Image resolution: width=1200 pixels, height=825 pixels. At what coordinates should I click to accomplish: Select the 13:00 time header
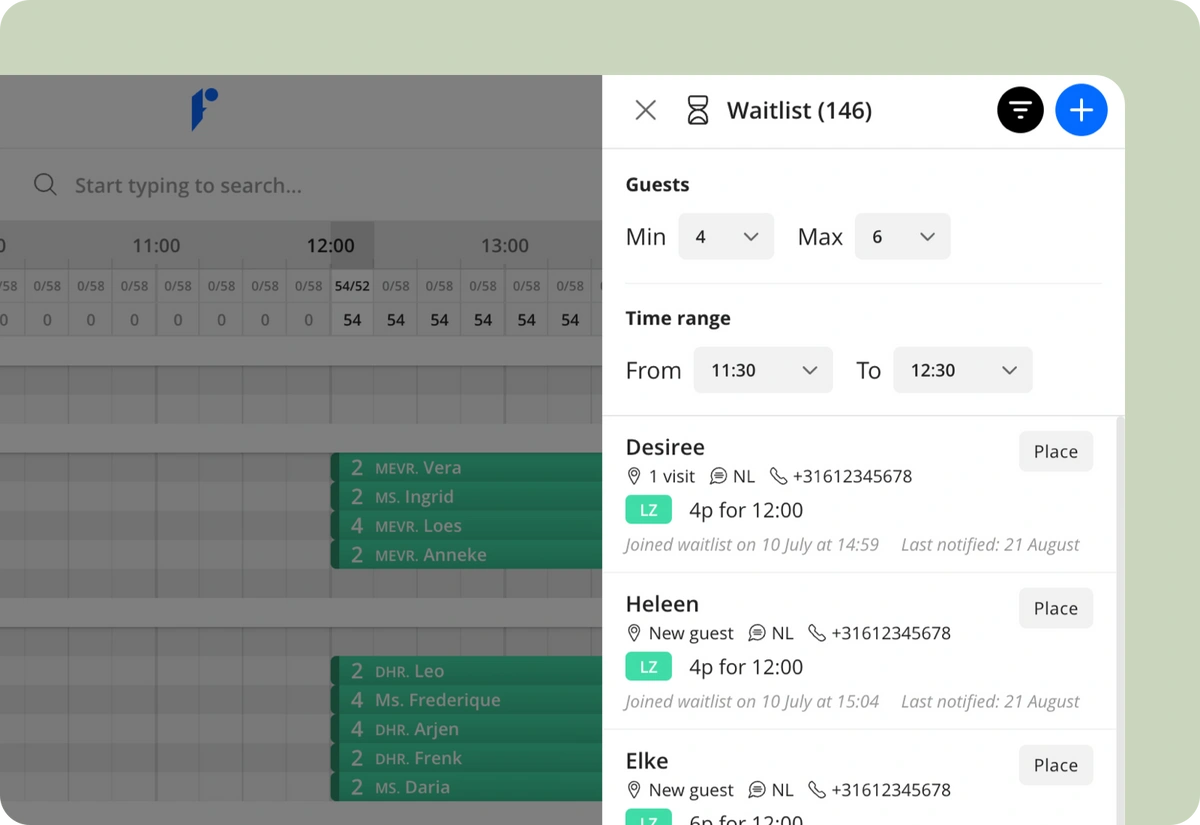tap(505, 245)
